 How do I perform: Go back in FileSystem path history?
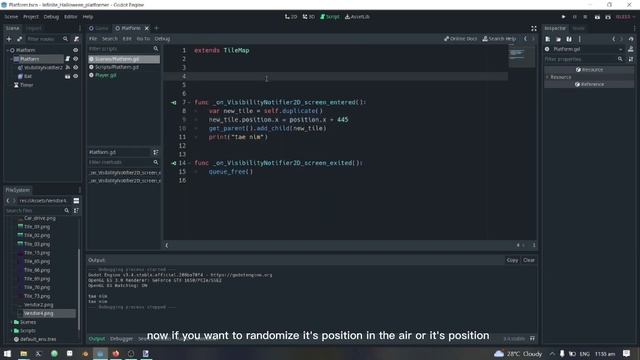8,201
